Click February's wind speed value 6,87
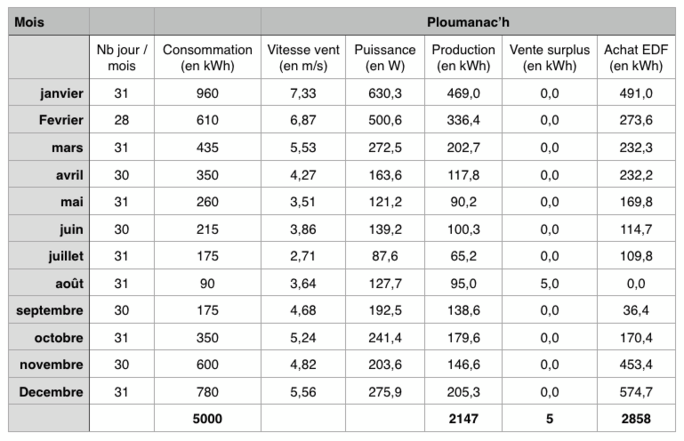Viewport: 684px width, 441px height. click(x=304, y=121)
